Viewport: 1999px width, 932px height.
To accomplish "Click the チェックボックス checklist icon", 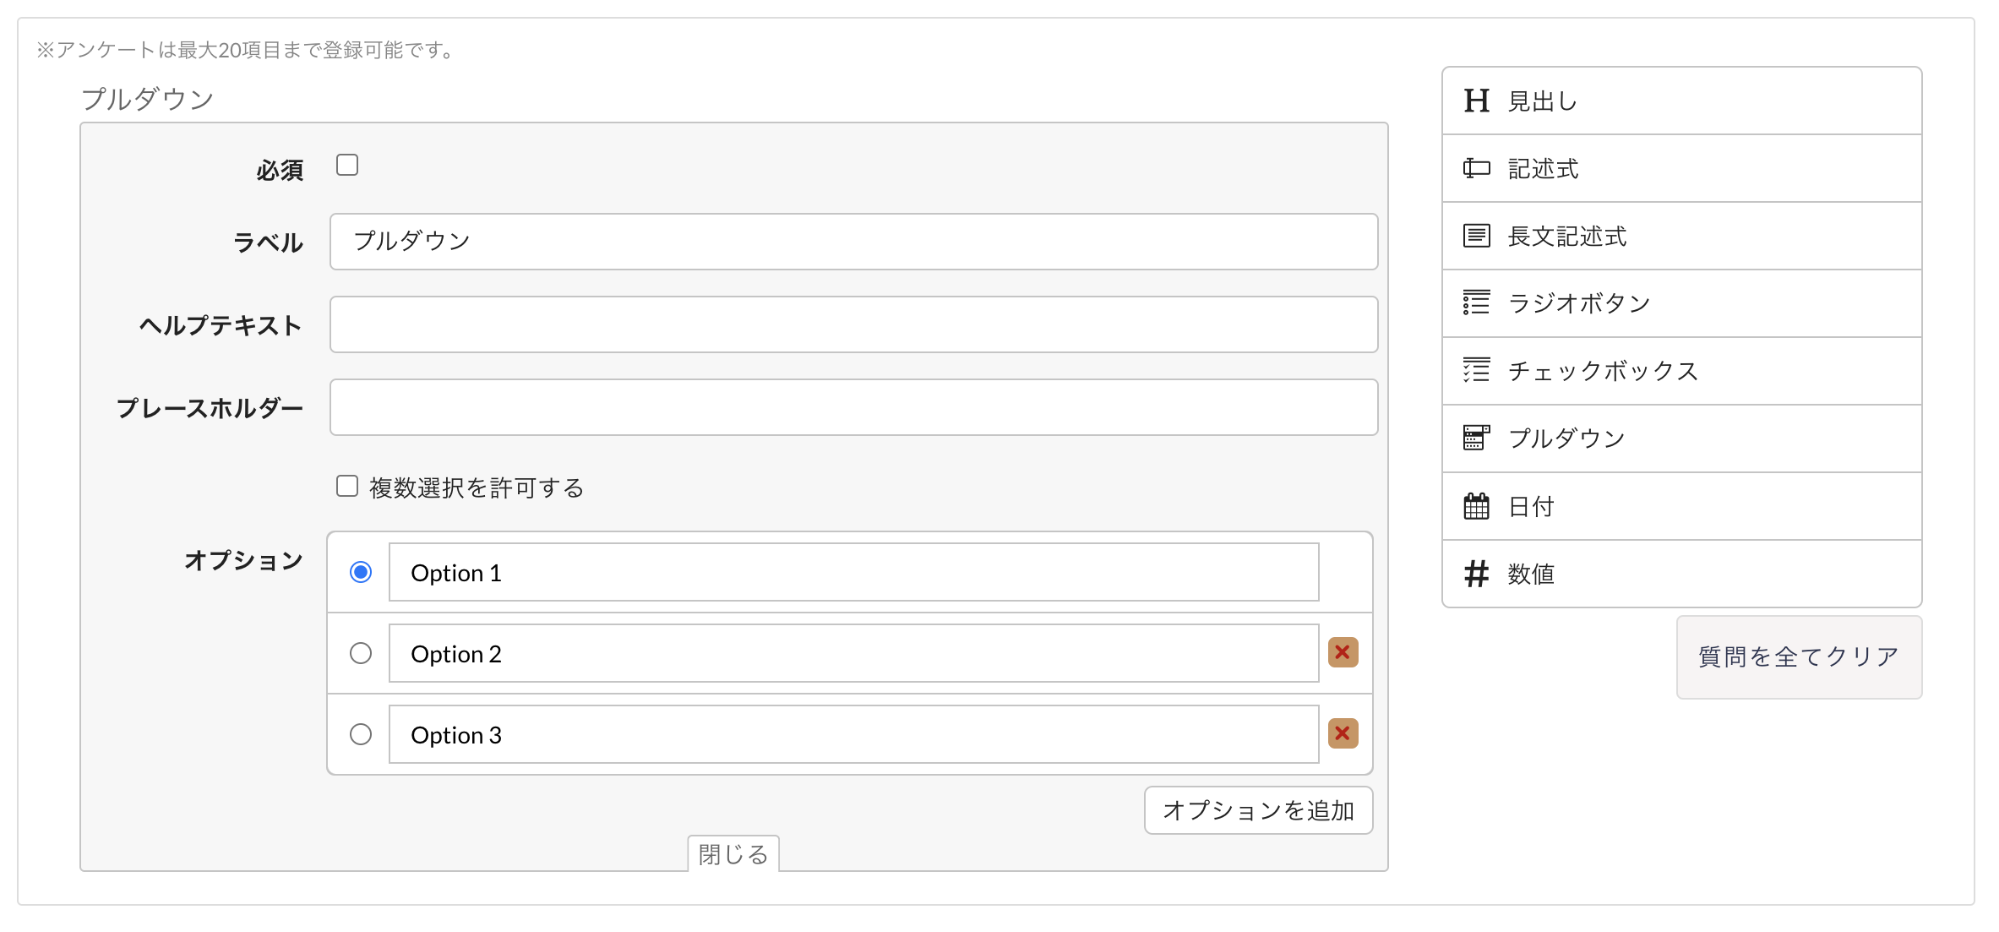I will click(1476, 370).
